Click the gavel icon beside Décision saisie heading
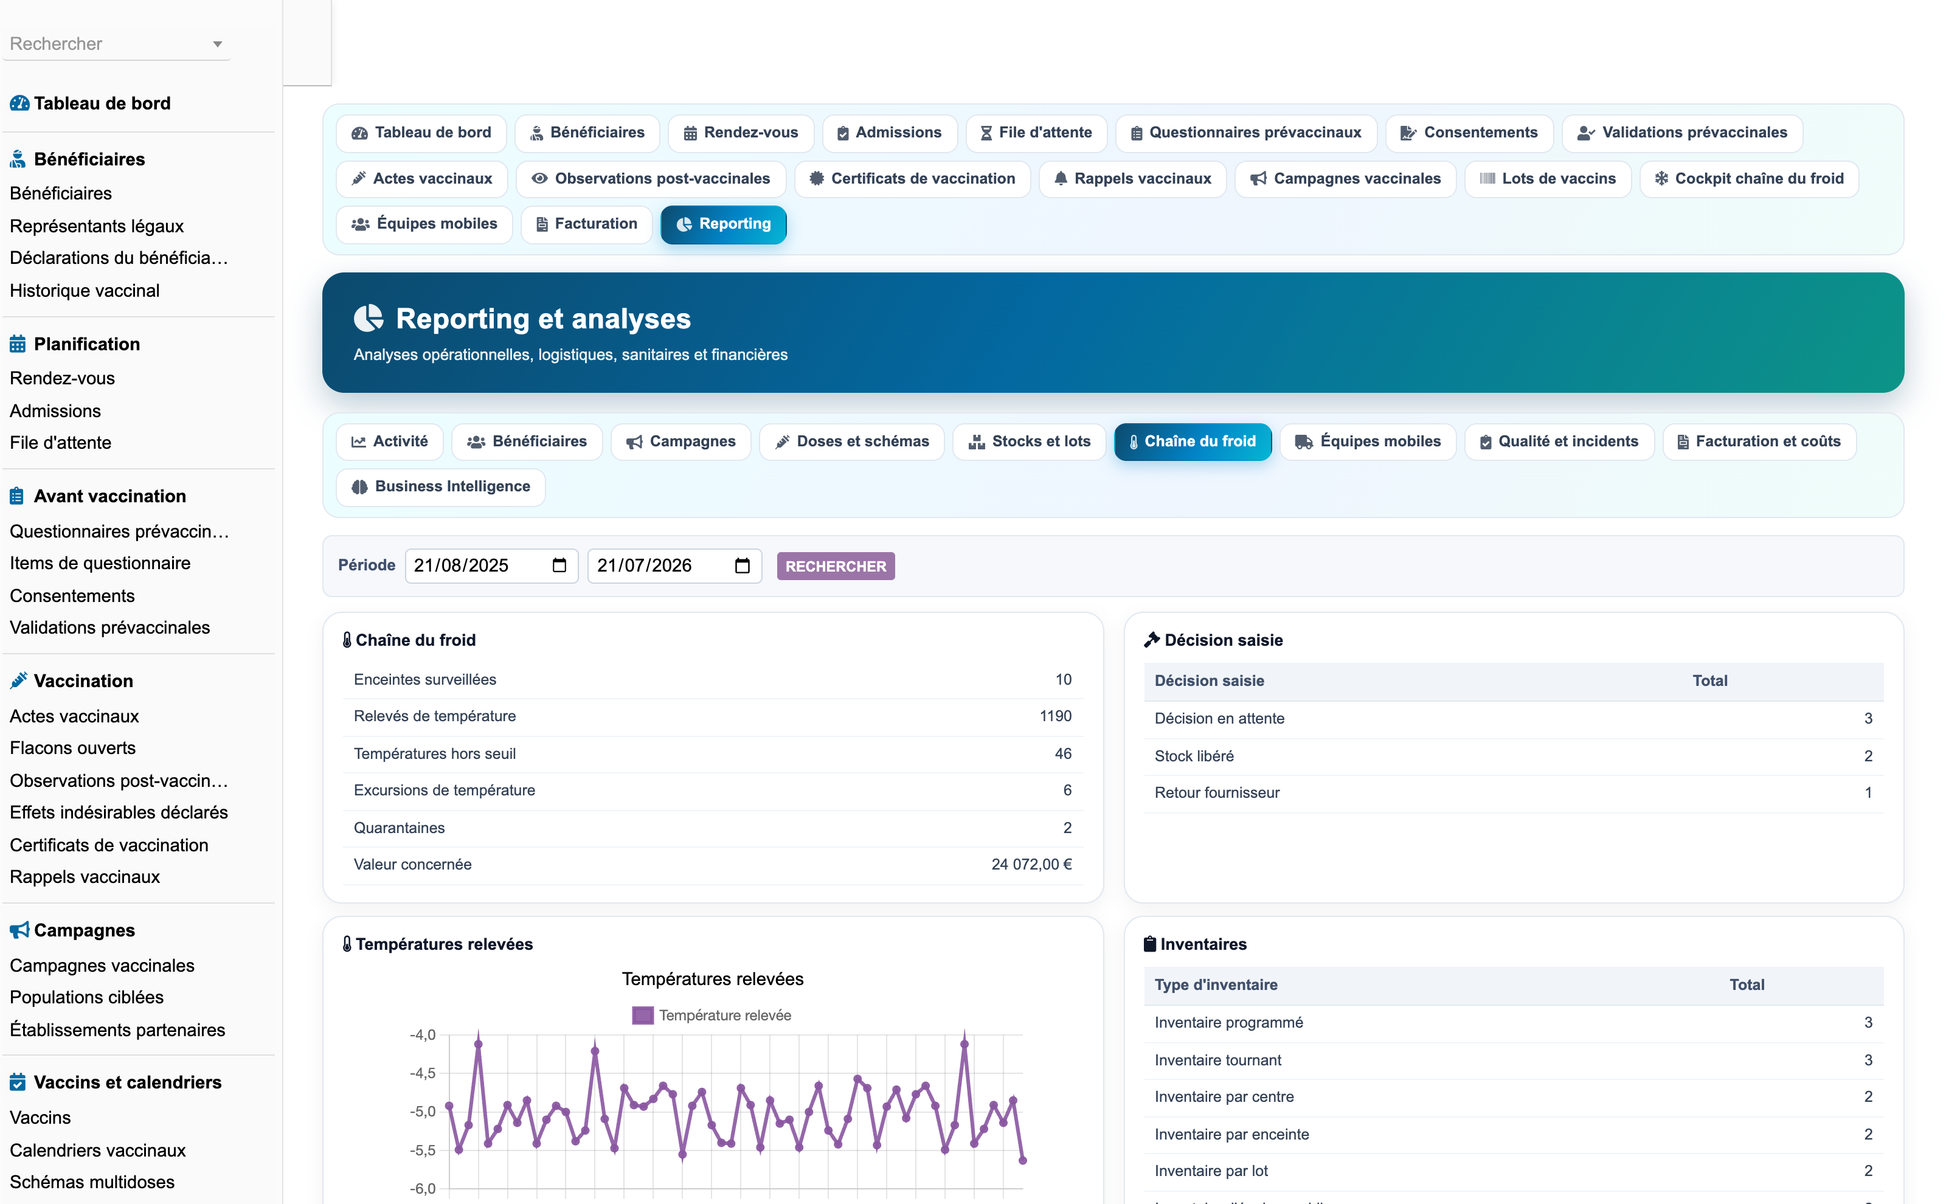Screen dimensions: 1946x1204 1152,640
